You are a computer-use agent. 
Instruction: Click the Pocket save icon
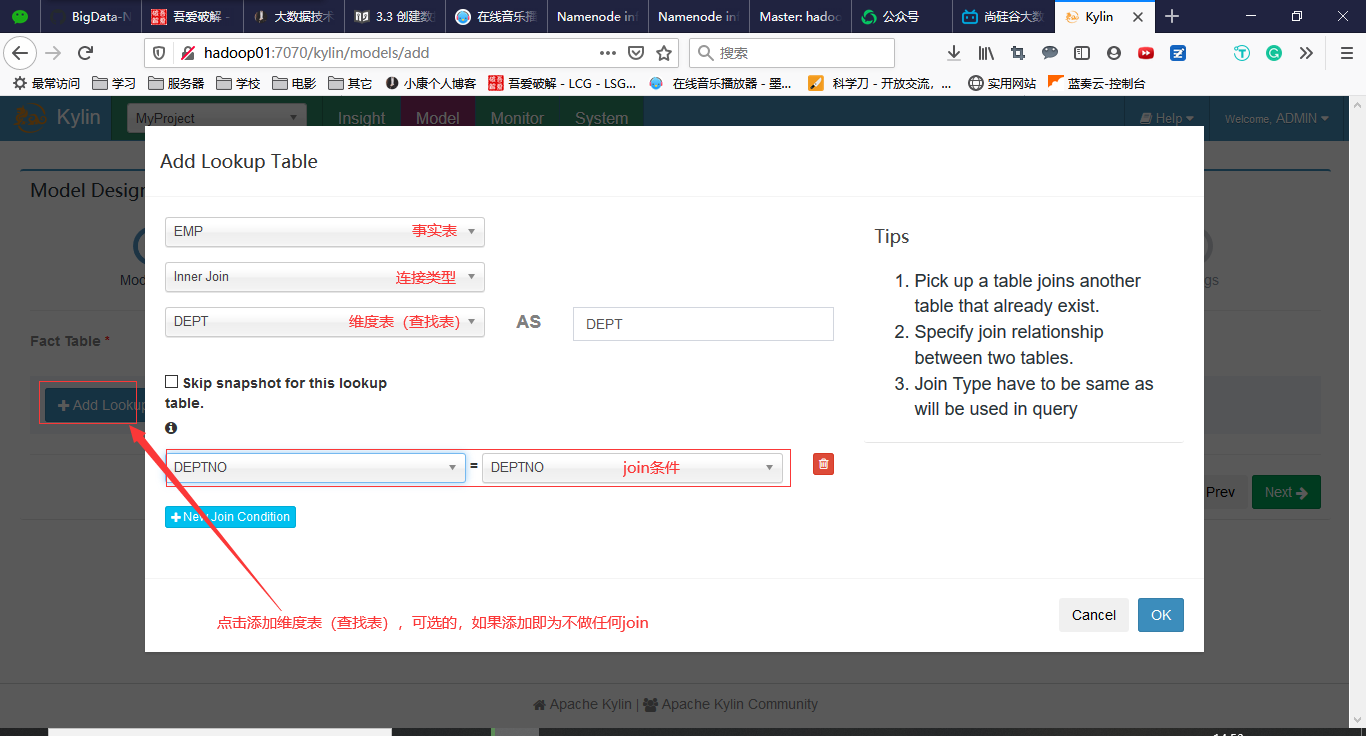pyautogui.click(x=637, y=53)
